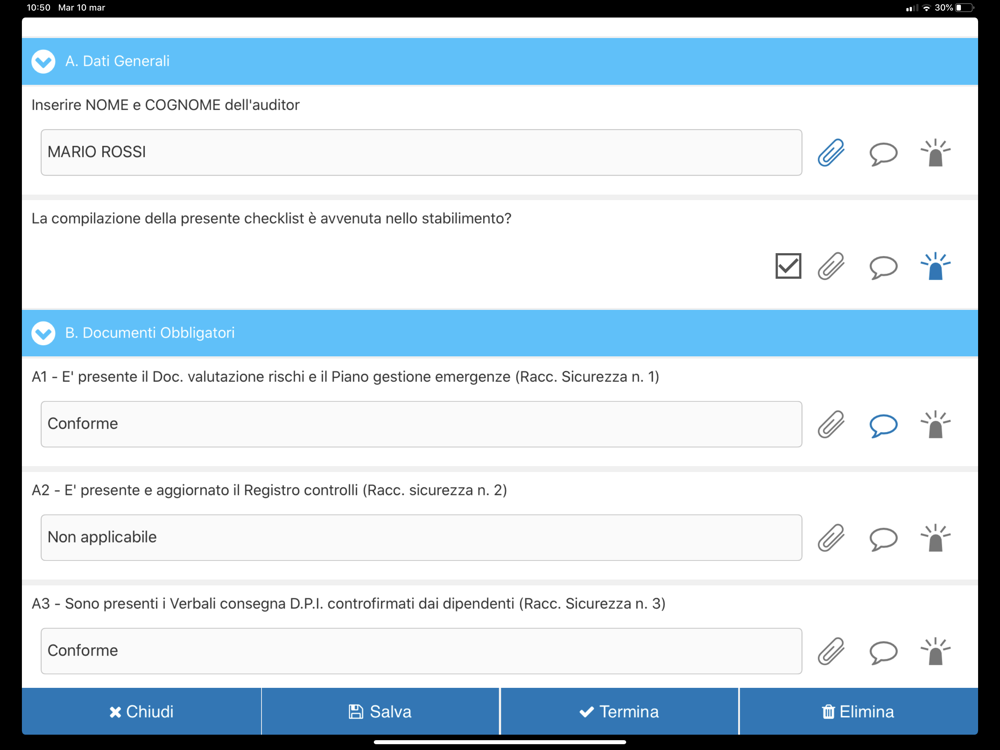Raise alarm flag for A3 Verbali D.P.I. question

pyautogui.click(x=936, y=652)
